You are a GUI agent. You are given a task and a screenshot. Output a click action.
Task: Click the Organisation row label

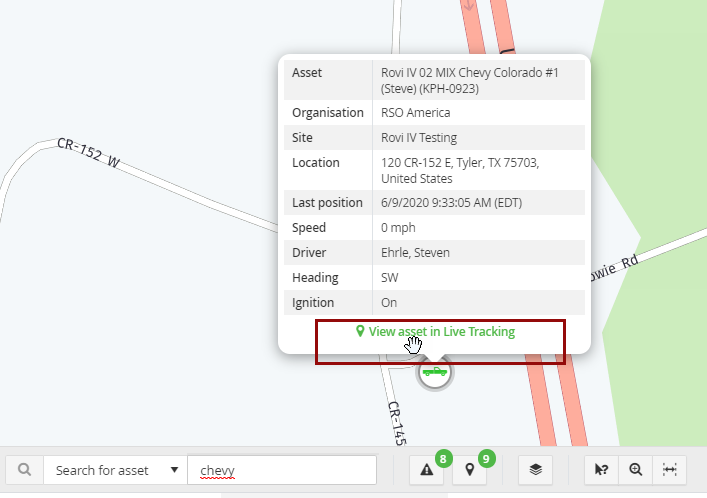pyautogui.click(x=328, y=112)
